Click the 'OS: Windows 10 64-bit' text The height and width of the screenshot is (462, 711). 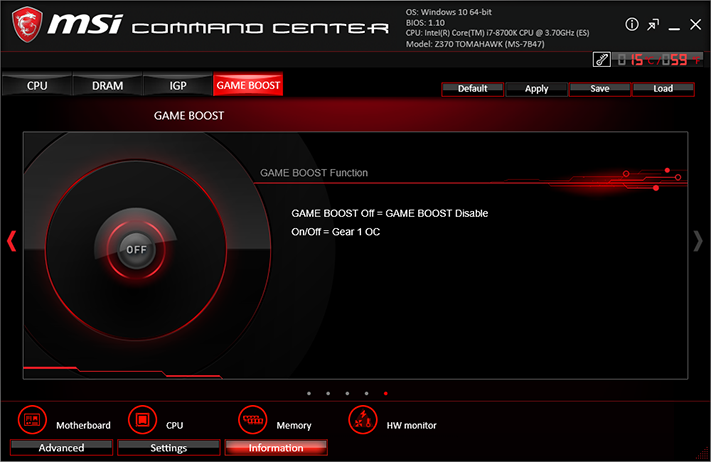pos(448,12)
